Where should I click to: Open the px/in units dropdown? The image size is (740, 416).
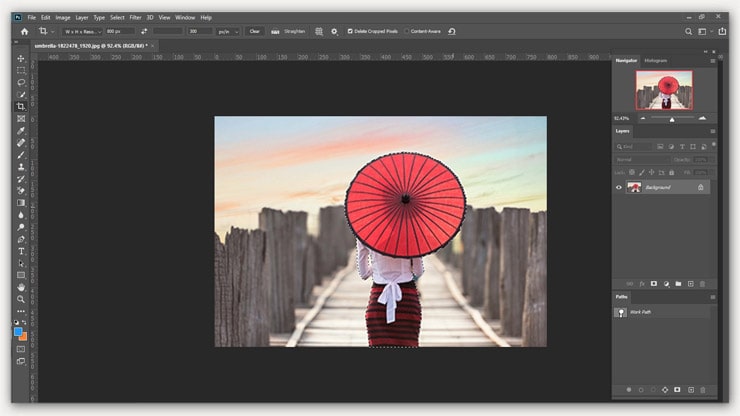228,32
